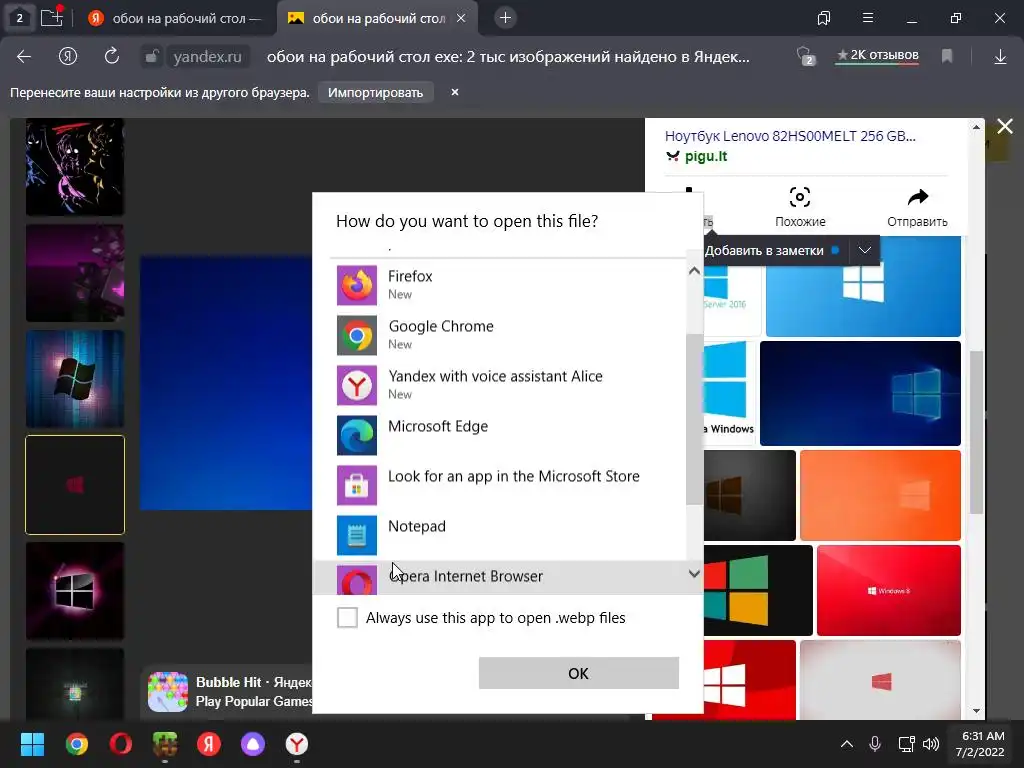Open Minecraft icon on taskbar
Viewport: 1024px width, 768px height.
[x=165, y=744]
